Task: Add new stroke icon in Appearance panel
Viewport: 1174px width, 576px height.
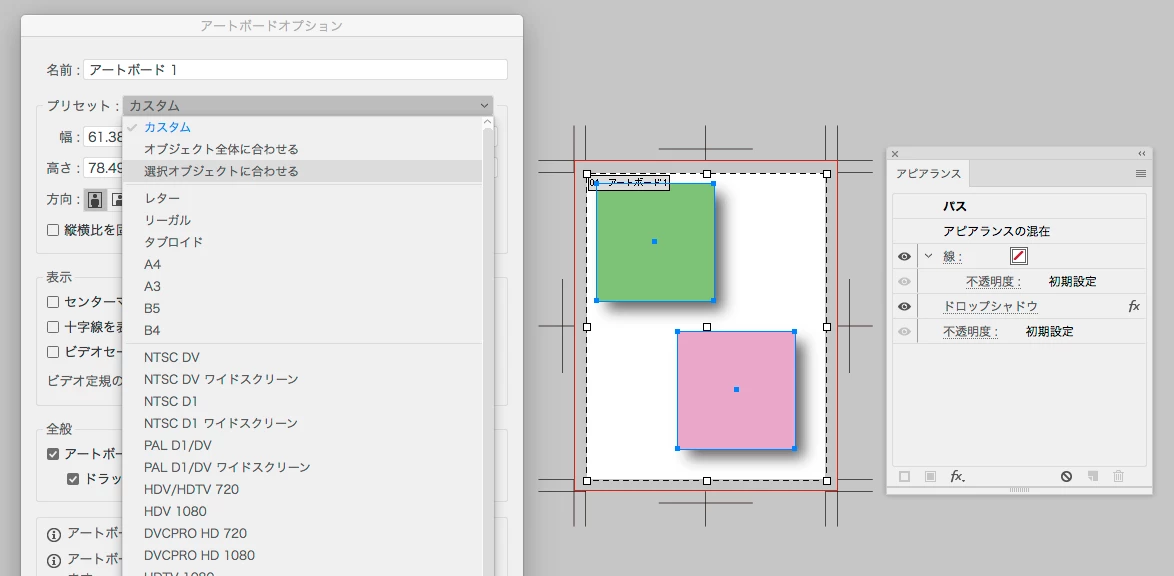Action: 904,476
